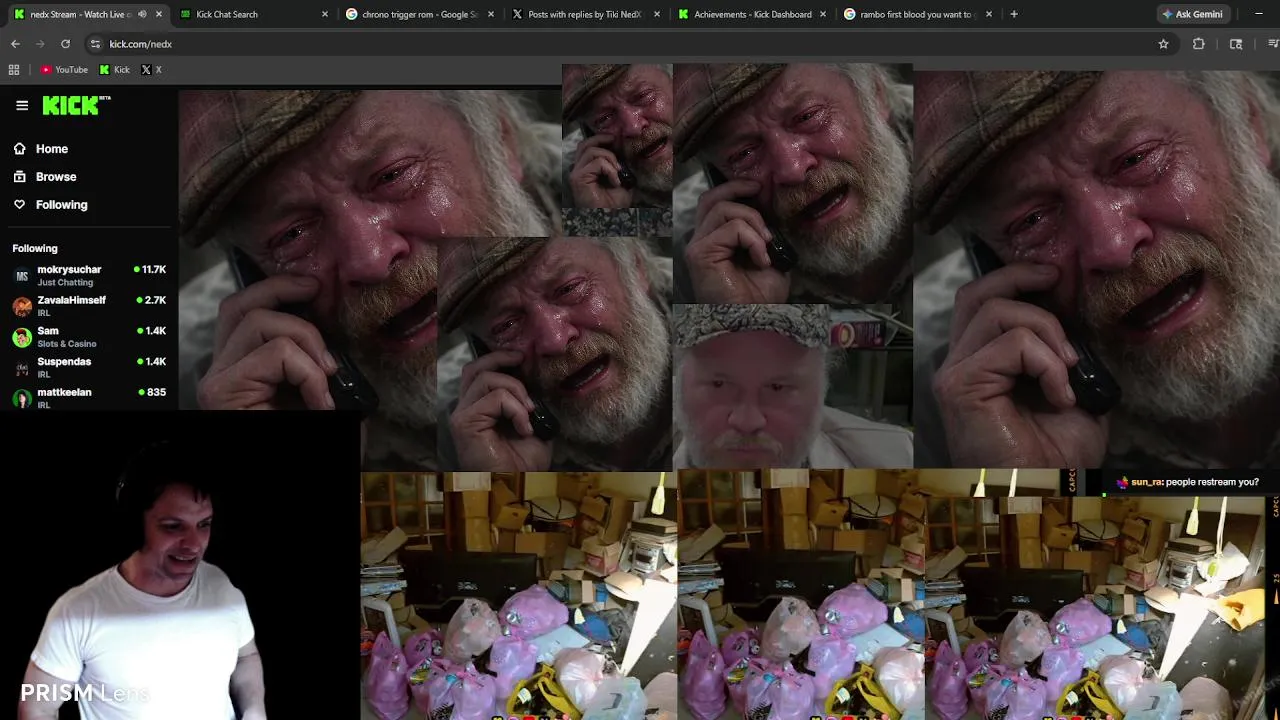This screenshot has height=720, width=1280.
Task: Open ZavalaHimself's channel
Action: 89,306
